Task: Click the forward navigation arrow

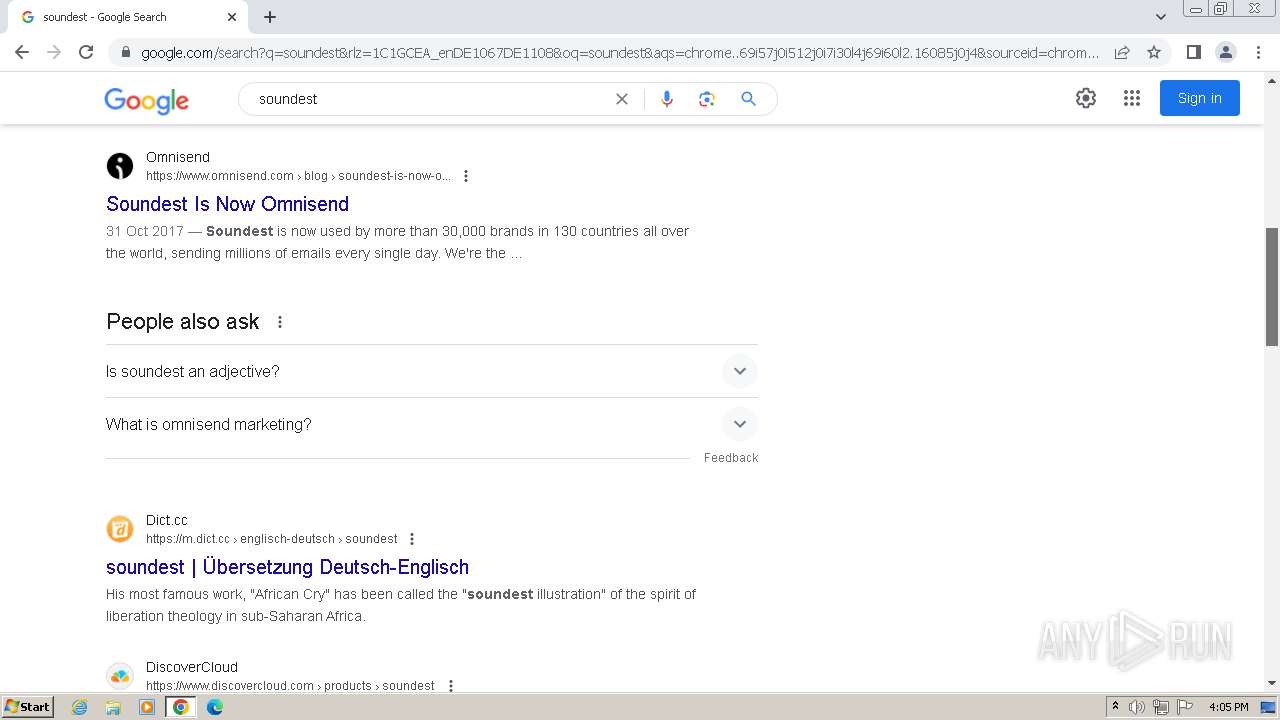Action: point(54,52)
